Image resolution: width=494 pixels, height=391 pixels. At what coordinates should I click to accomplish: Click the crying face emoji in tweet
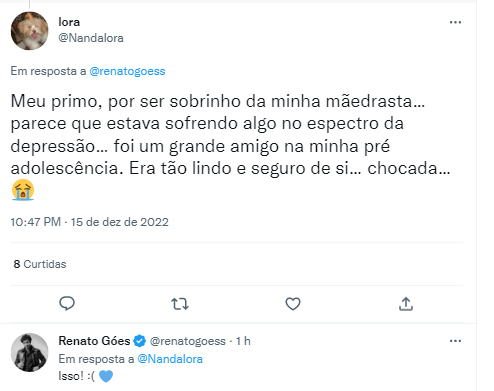click(x=23, y=190)
